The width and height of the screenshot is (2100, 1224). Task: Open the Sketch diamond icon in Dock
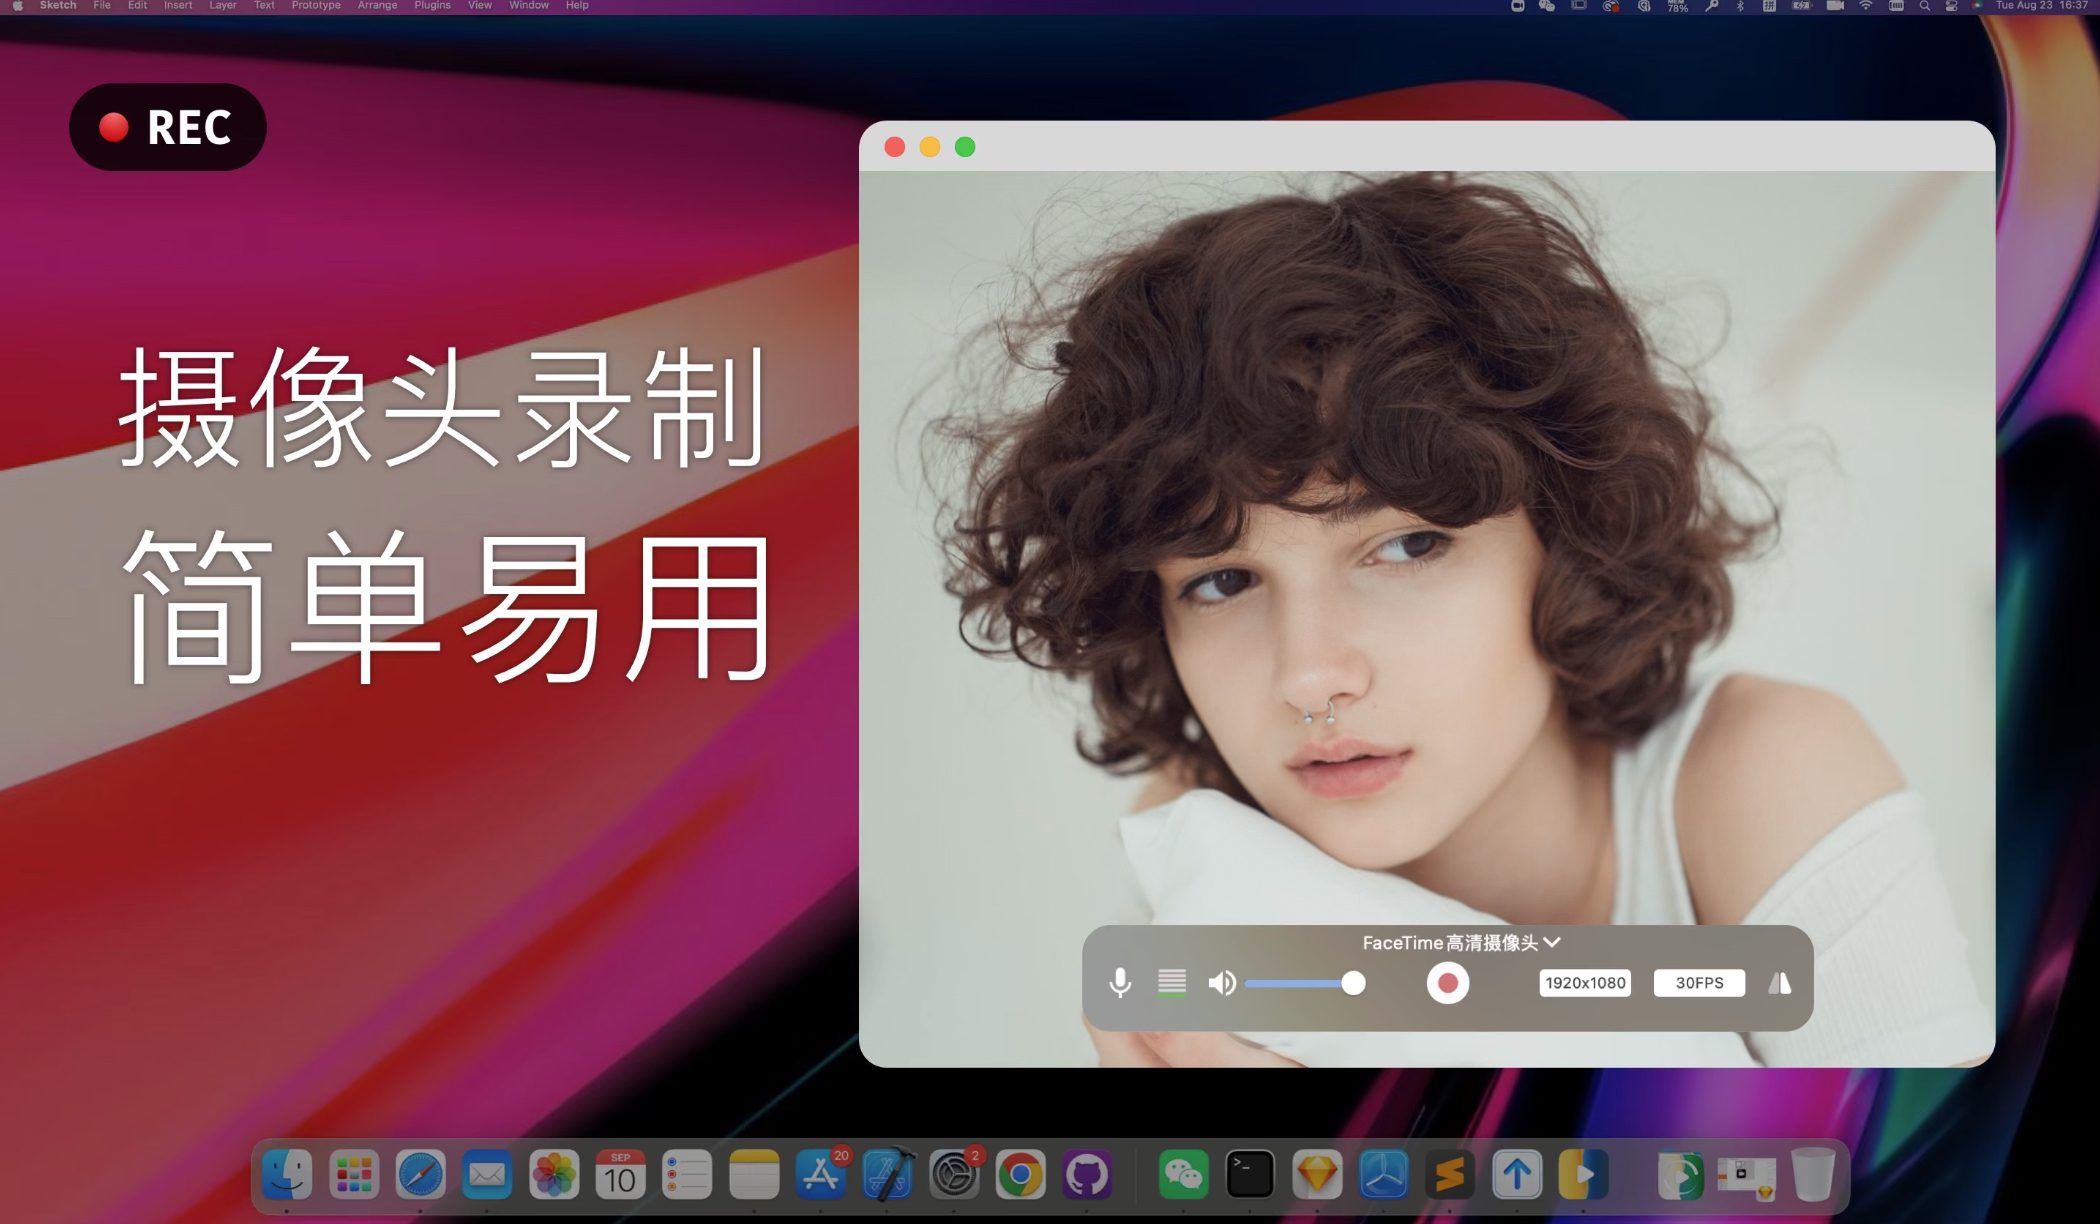1317,1174
